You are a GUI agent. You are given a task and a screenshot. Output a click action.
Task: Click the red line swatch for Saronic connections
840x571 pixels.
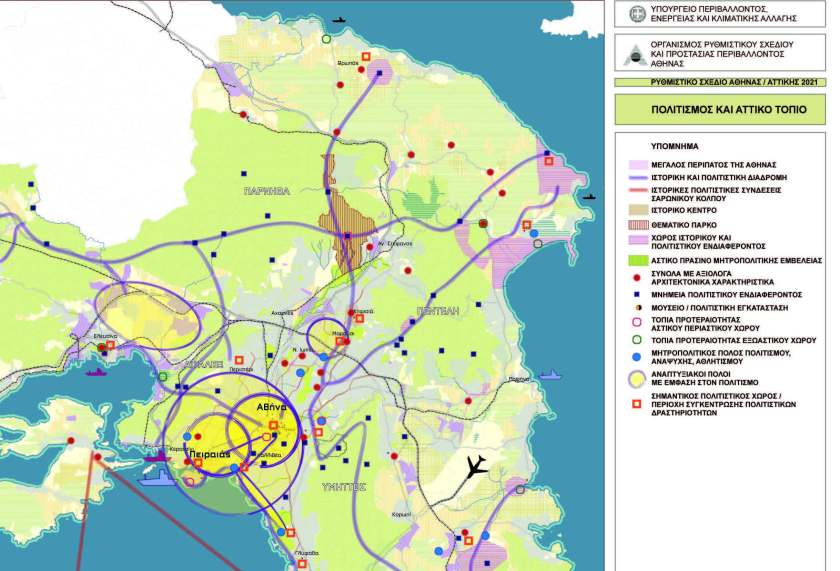638,190
